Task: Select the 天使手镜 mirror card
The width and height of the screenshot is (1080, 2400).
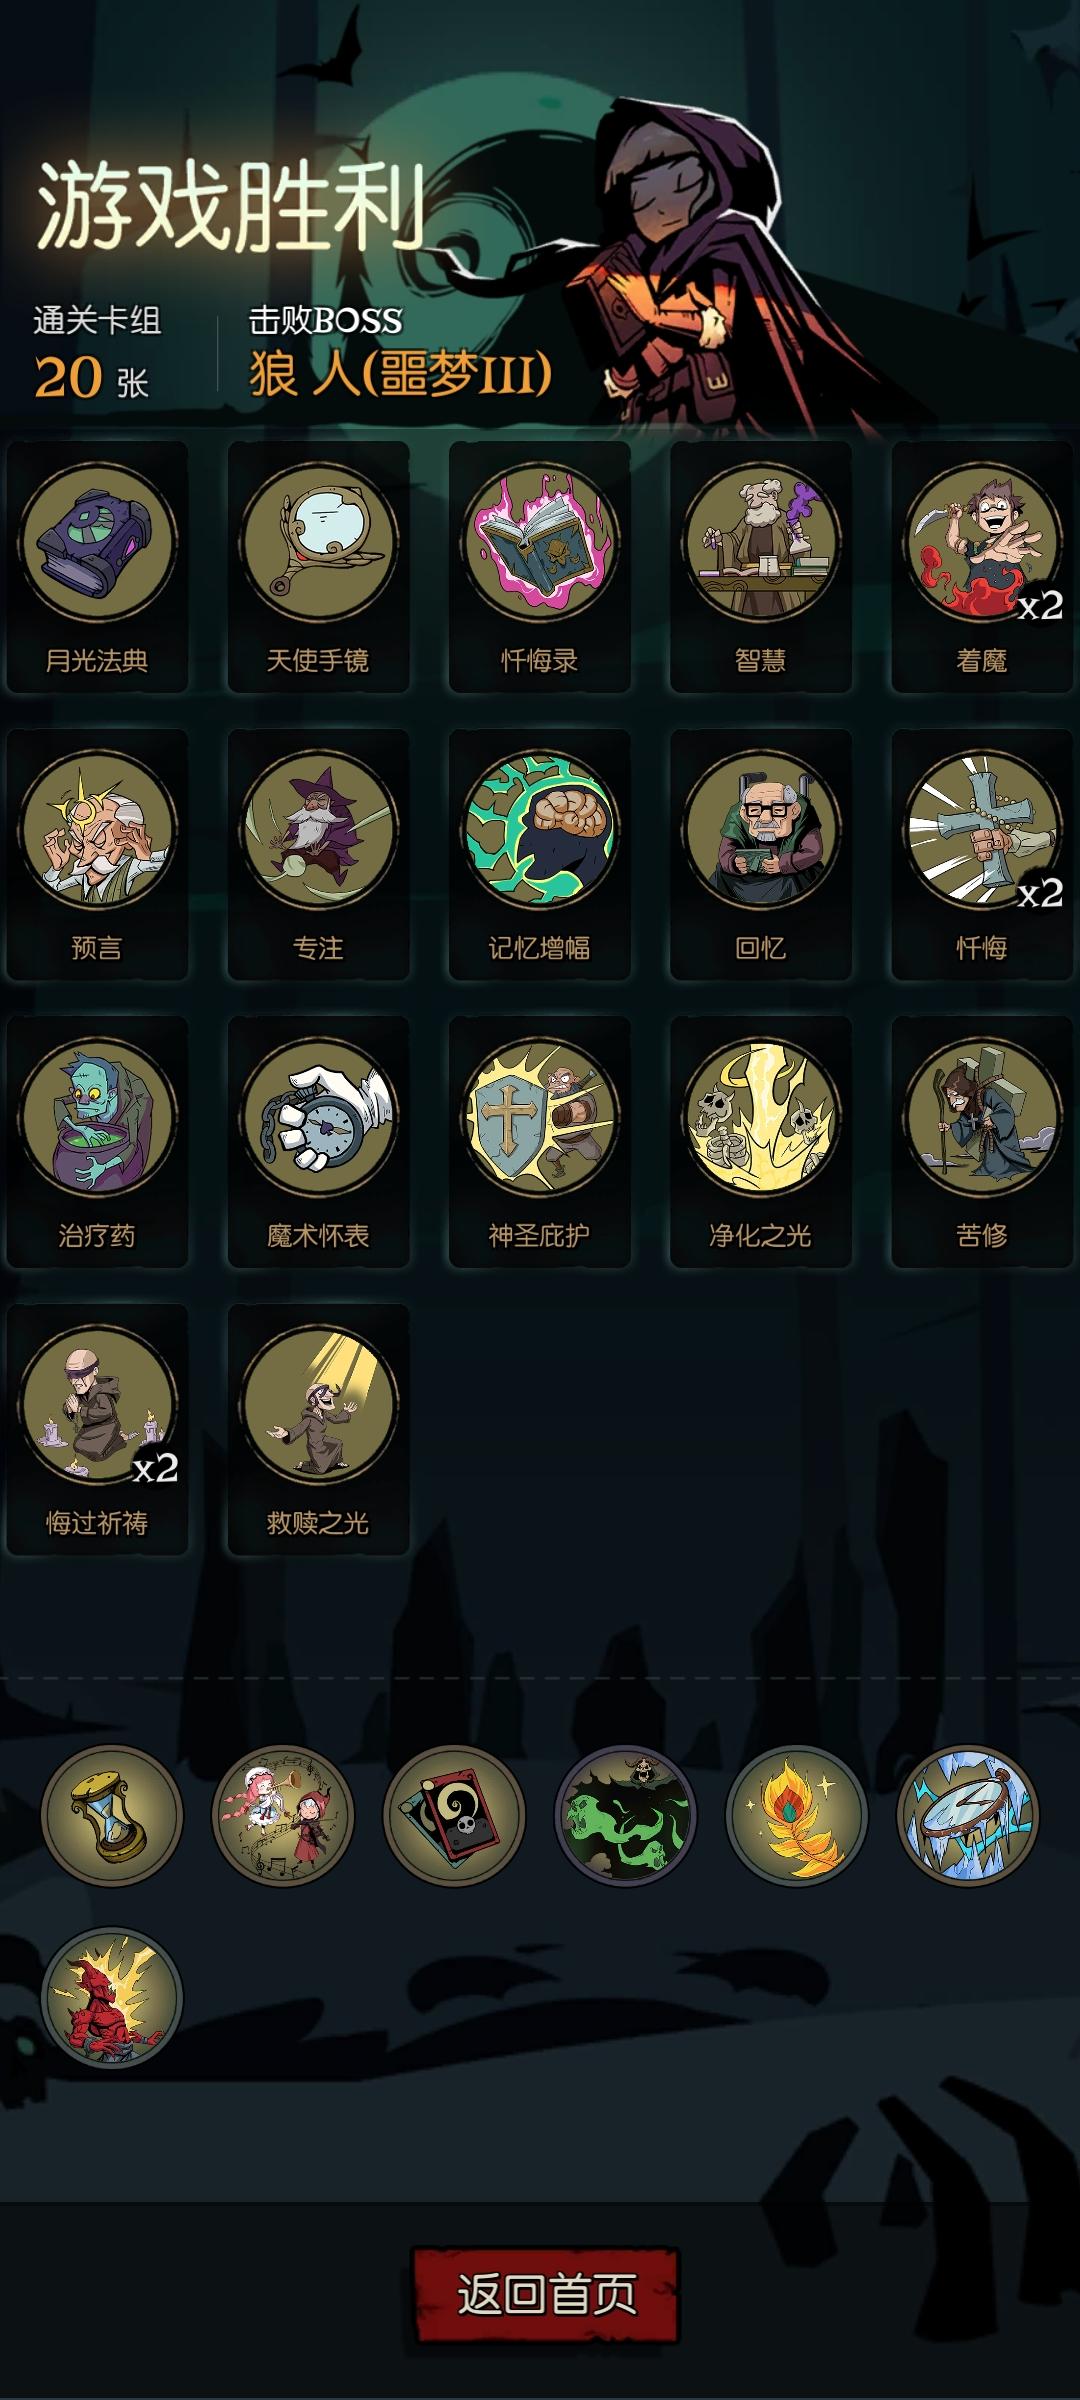Action: 318,567
